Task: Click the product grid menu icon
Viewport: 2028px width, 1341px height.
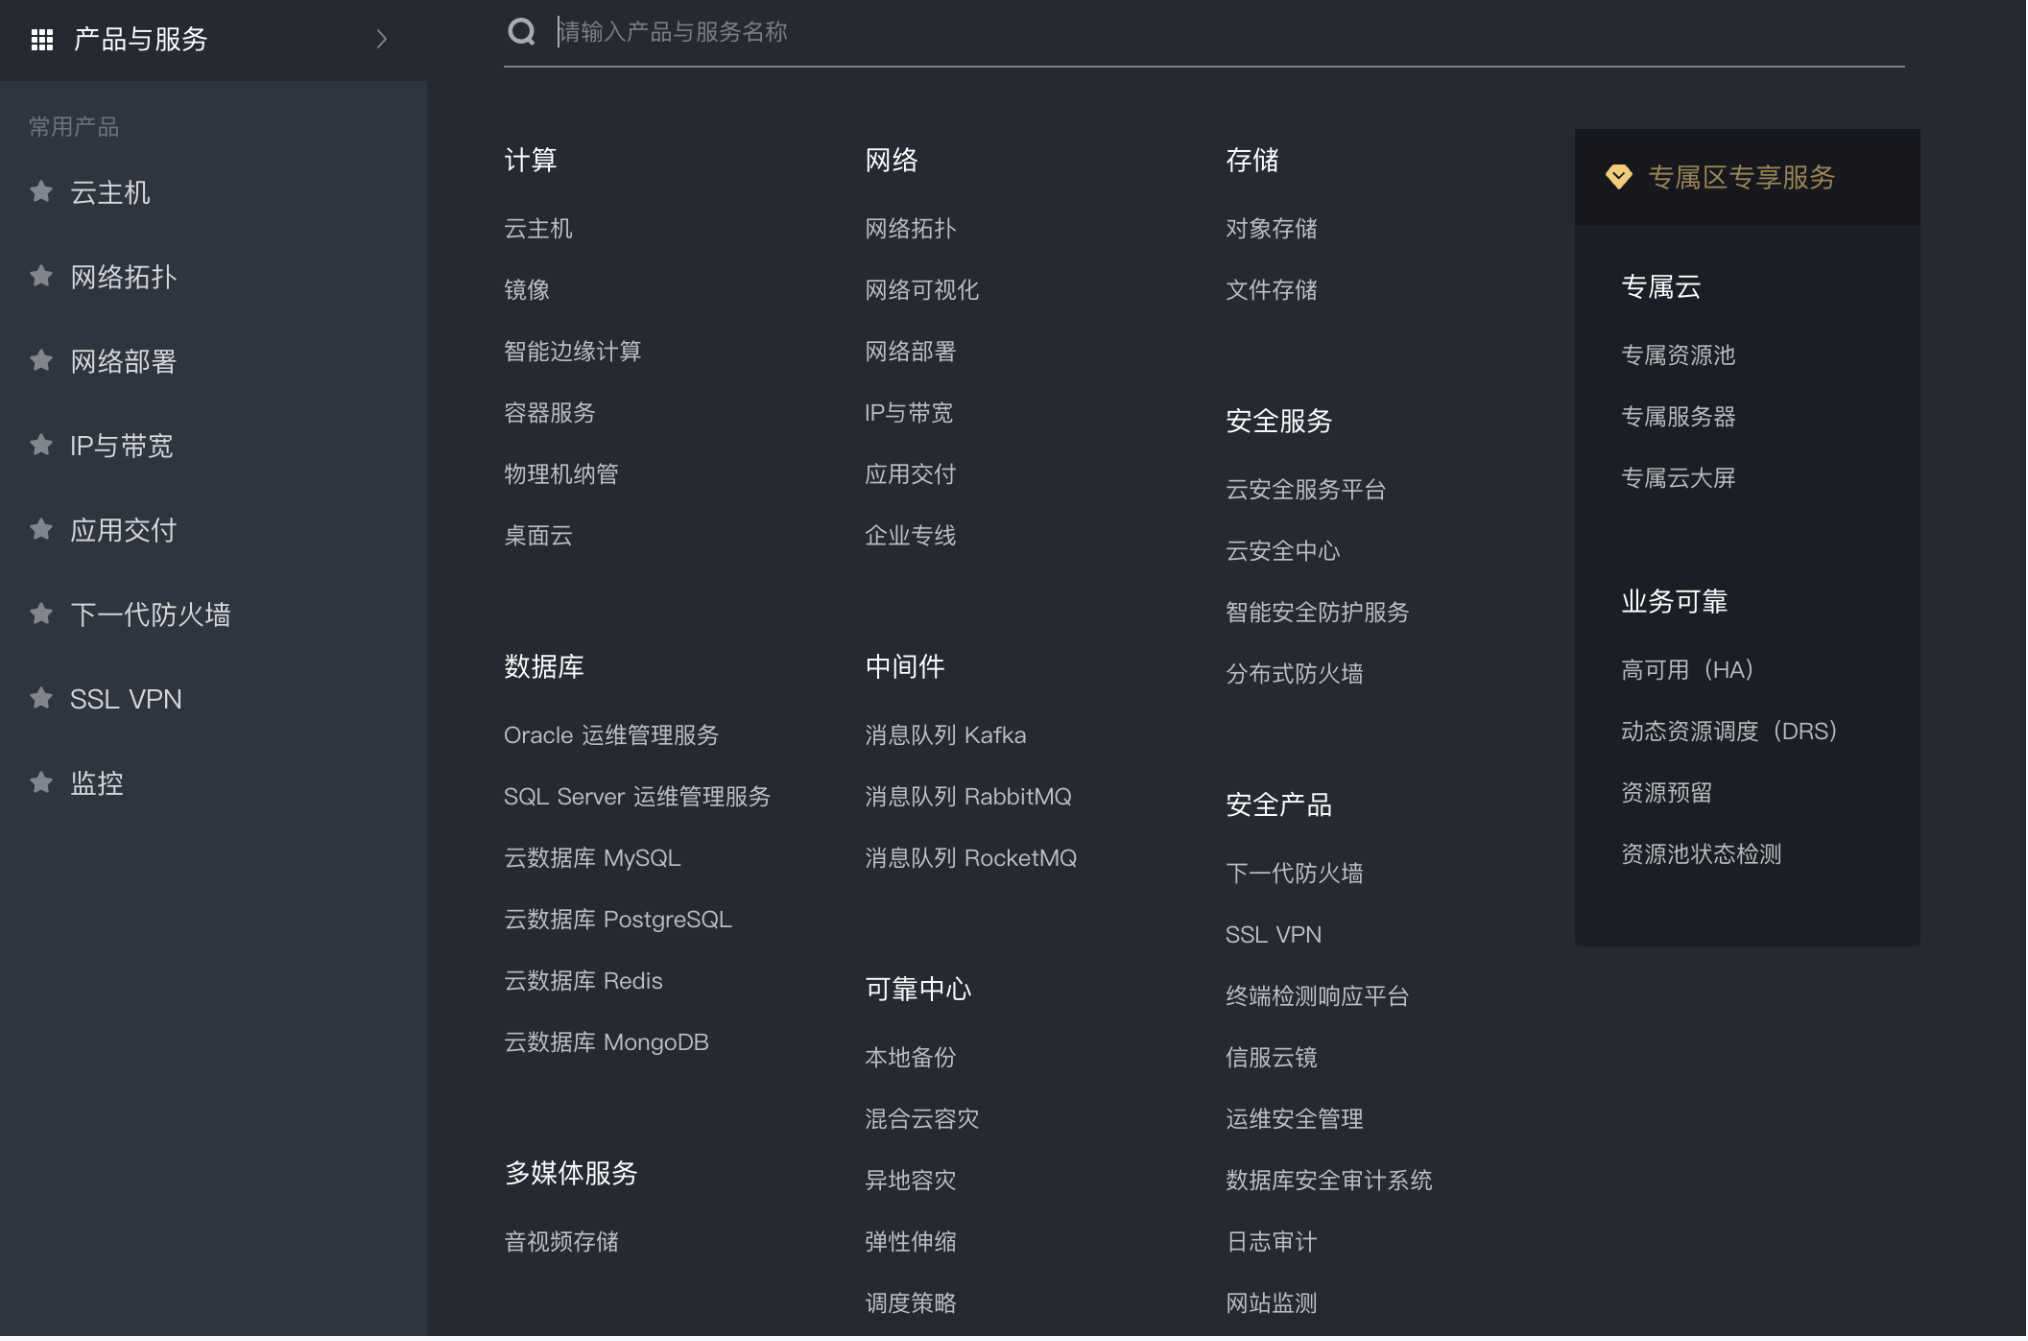Action: (42, 39)
